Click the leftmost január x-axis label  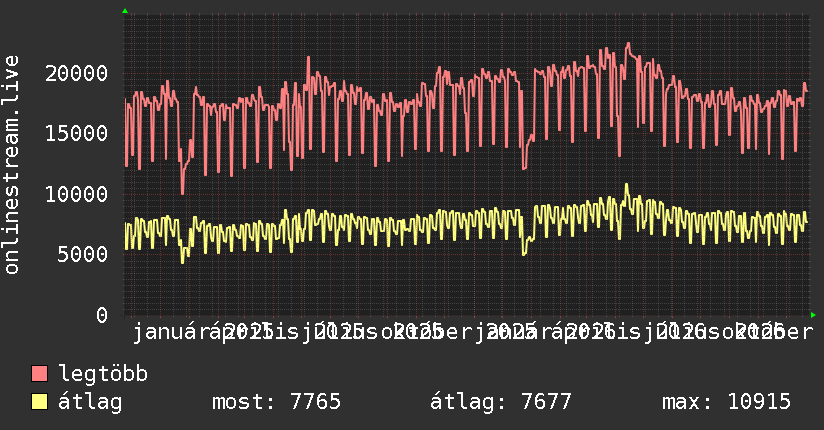point(172,332)
